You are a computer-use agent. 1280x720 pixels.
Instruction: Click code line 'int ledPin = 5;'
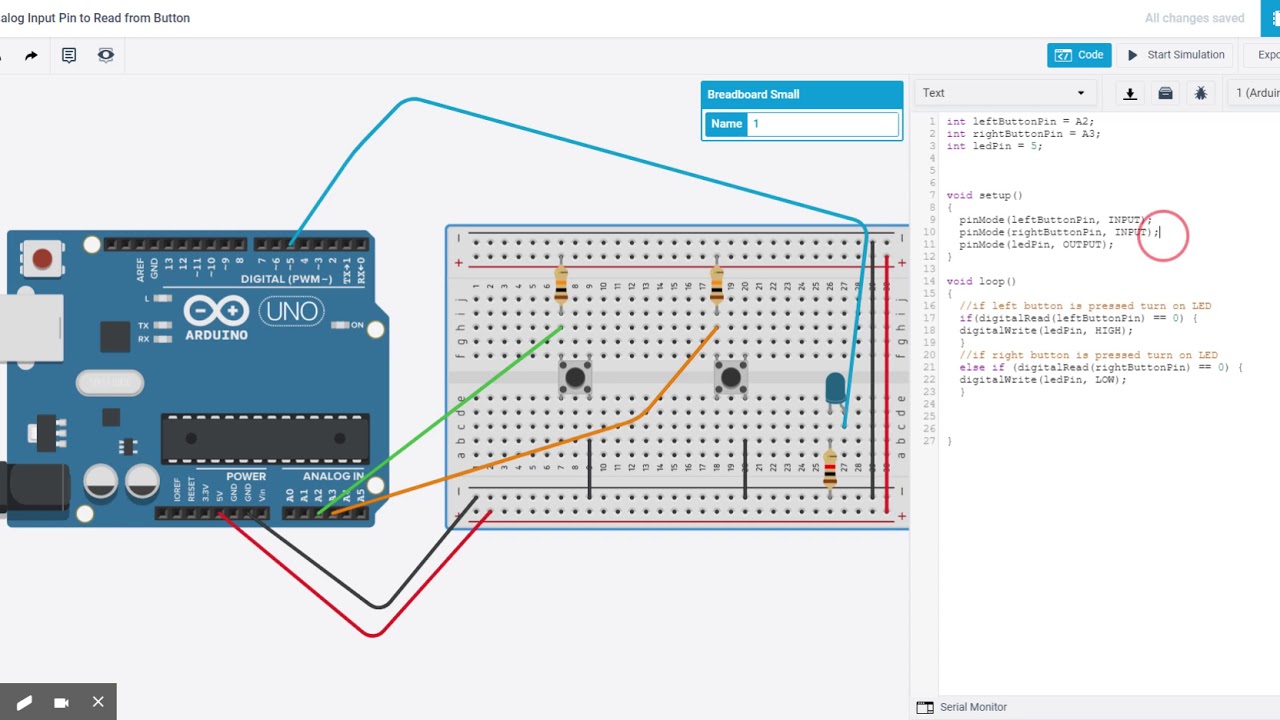click(994, 146)
